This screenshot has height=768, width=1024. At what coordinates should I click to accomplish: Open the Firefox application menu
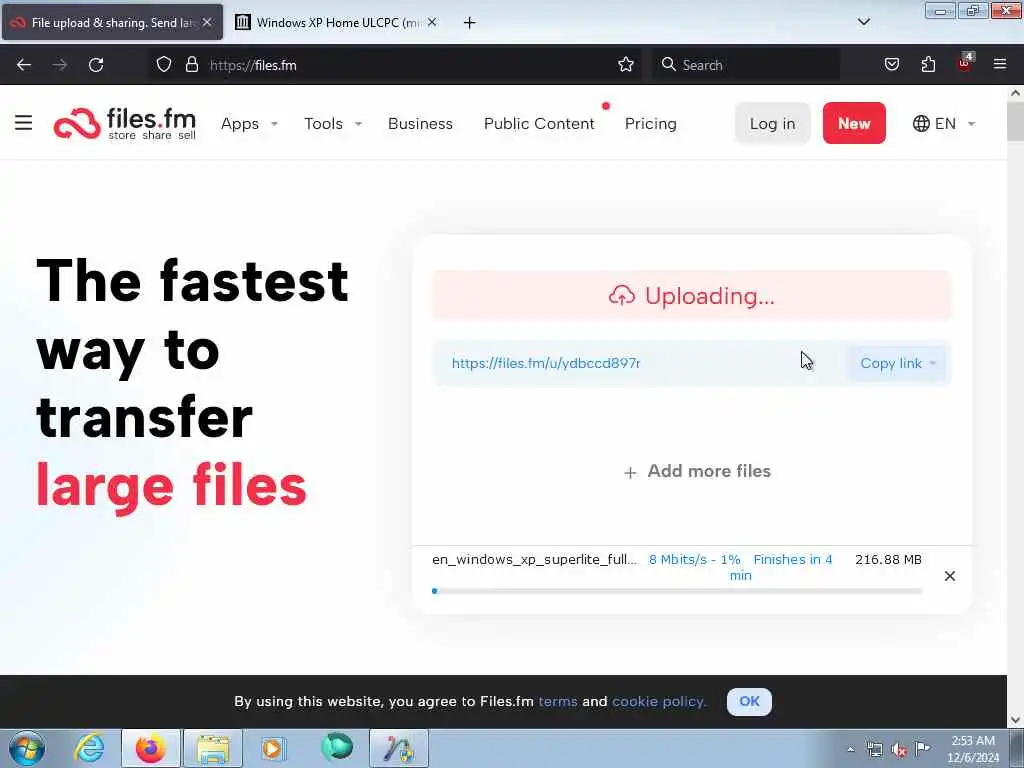click(x=1000, y=65)
